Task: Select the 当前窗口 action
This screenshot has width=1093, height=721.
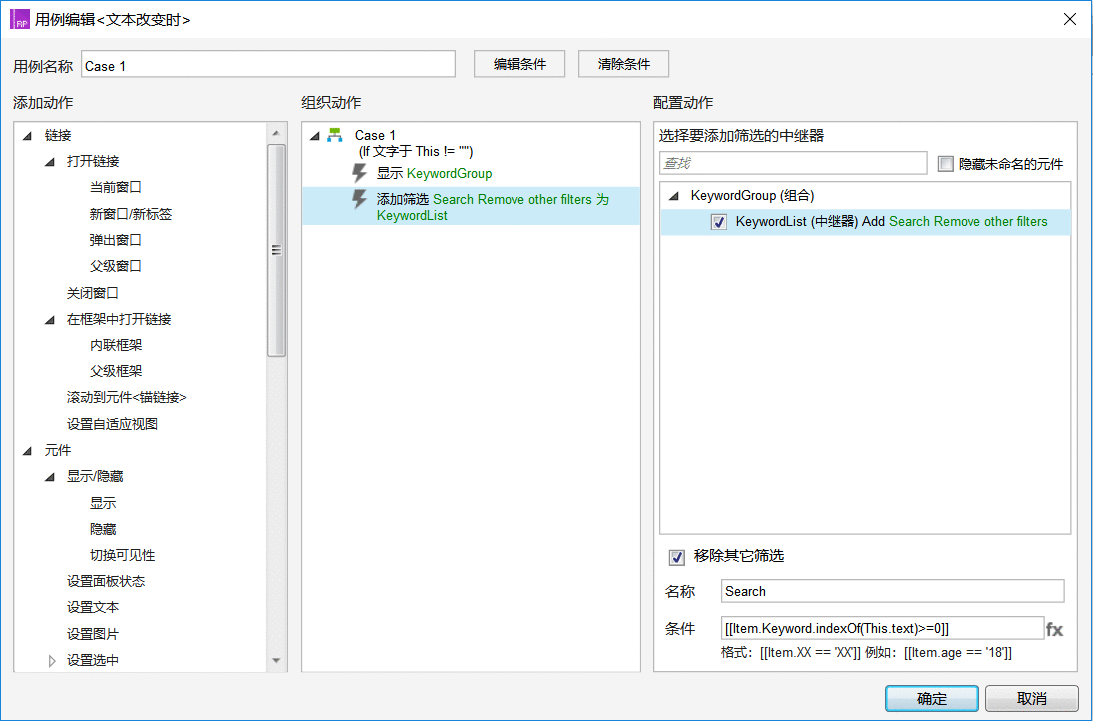Action: pos(116,187)
